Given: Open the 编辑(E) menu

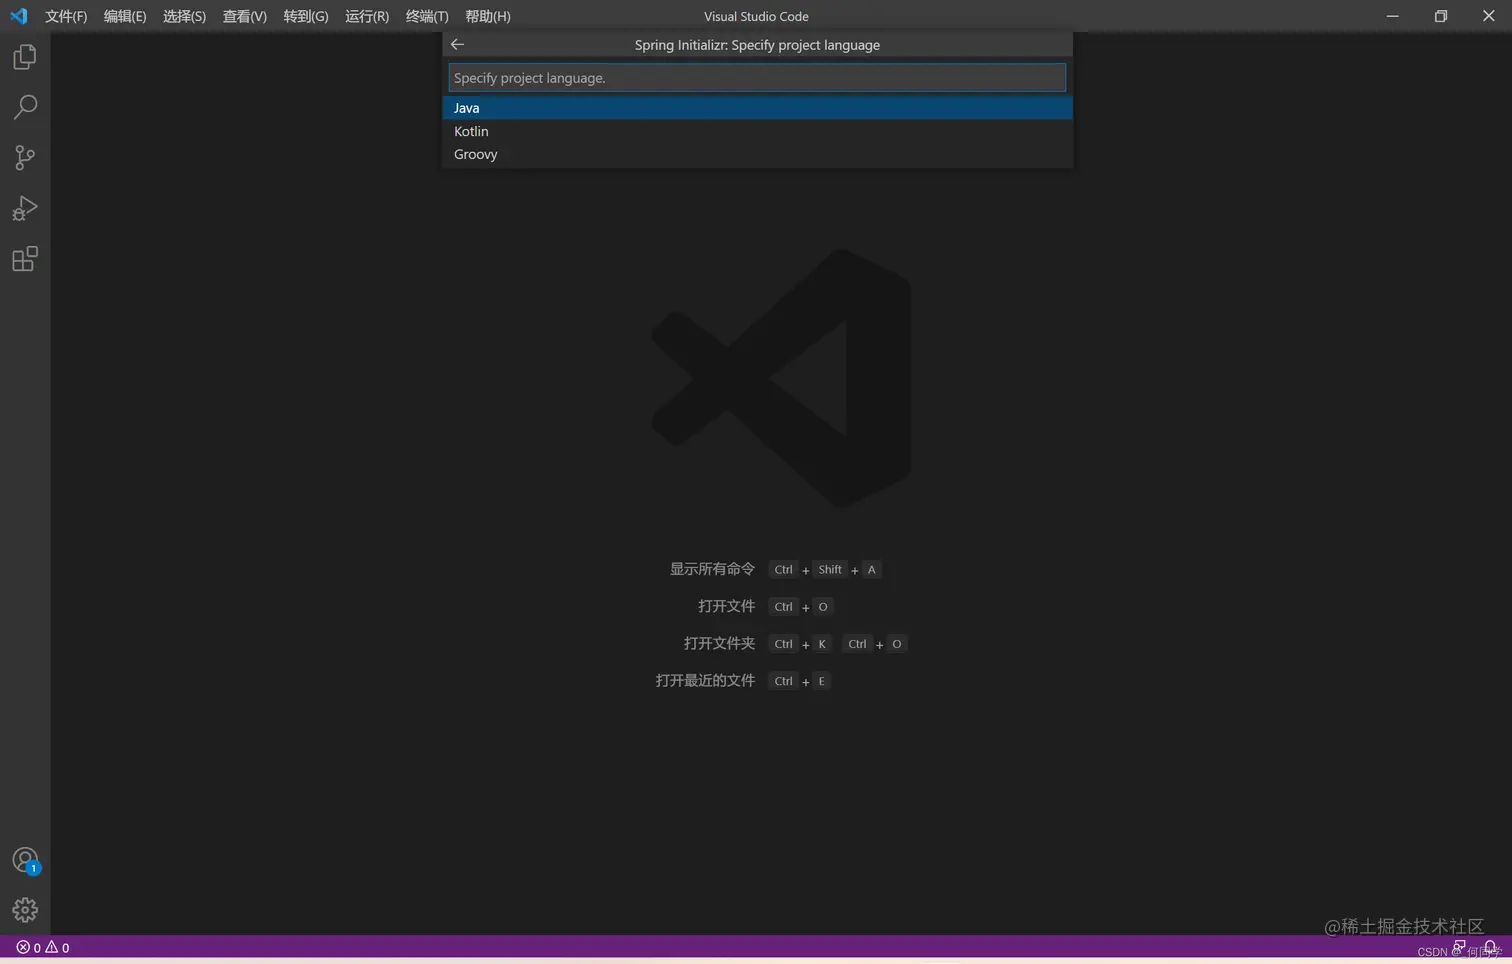Looking at the screenshot, I should tap(125, 16).
